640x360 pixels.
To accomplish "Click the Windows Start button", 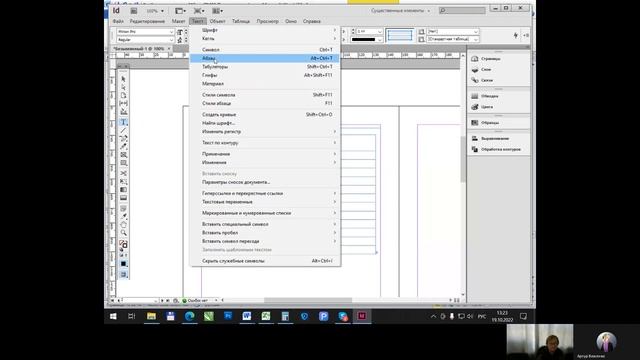I will (x=113, y=316).
